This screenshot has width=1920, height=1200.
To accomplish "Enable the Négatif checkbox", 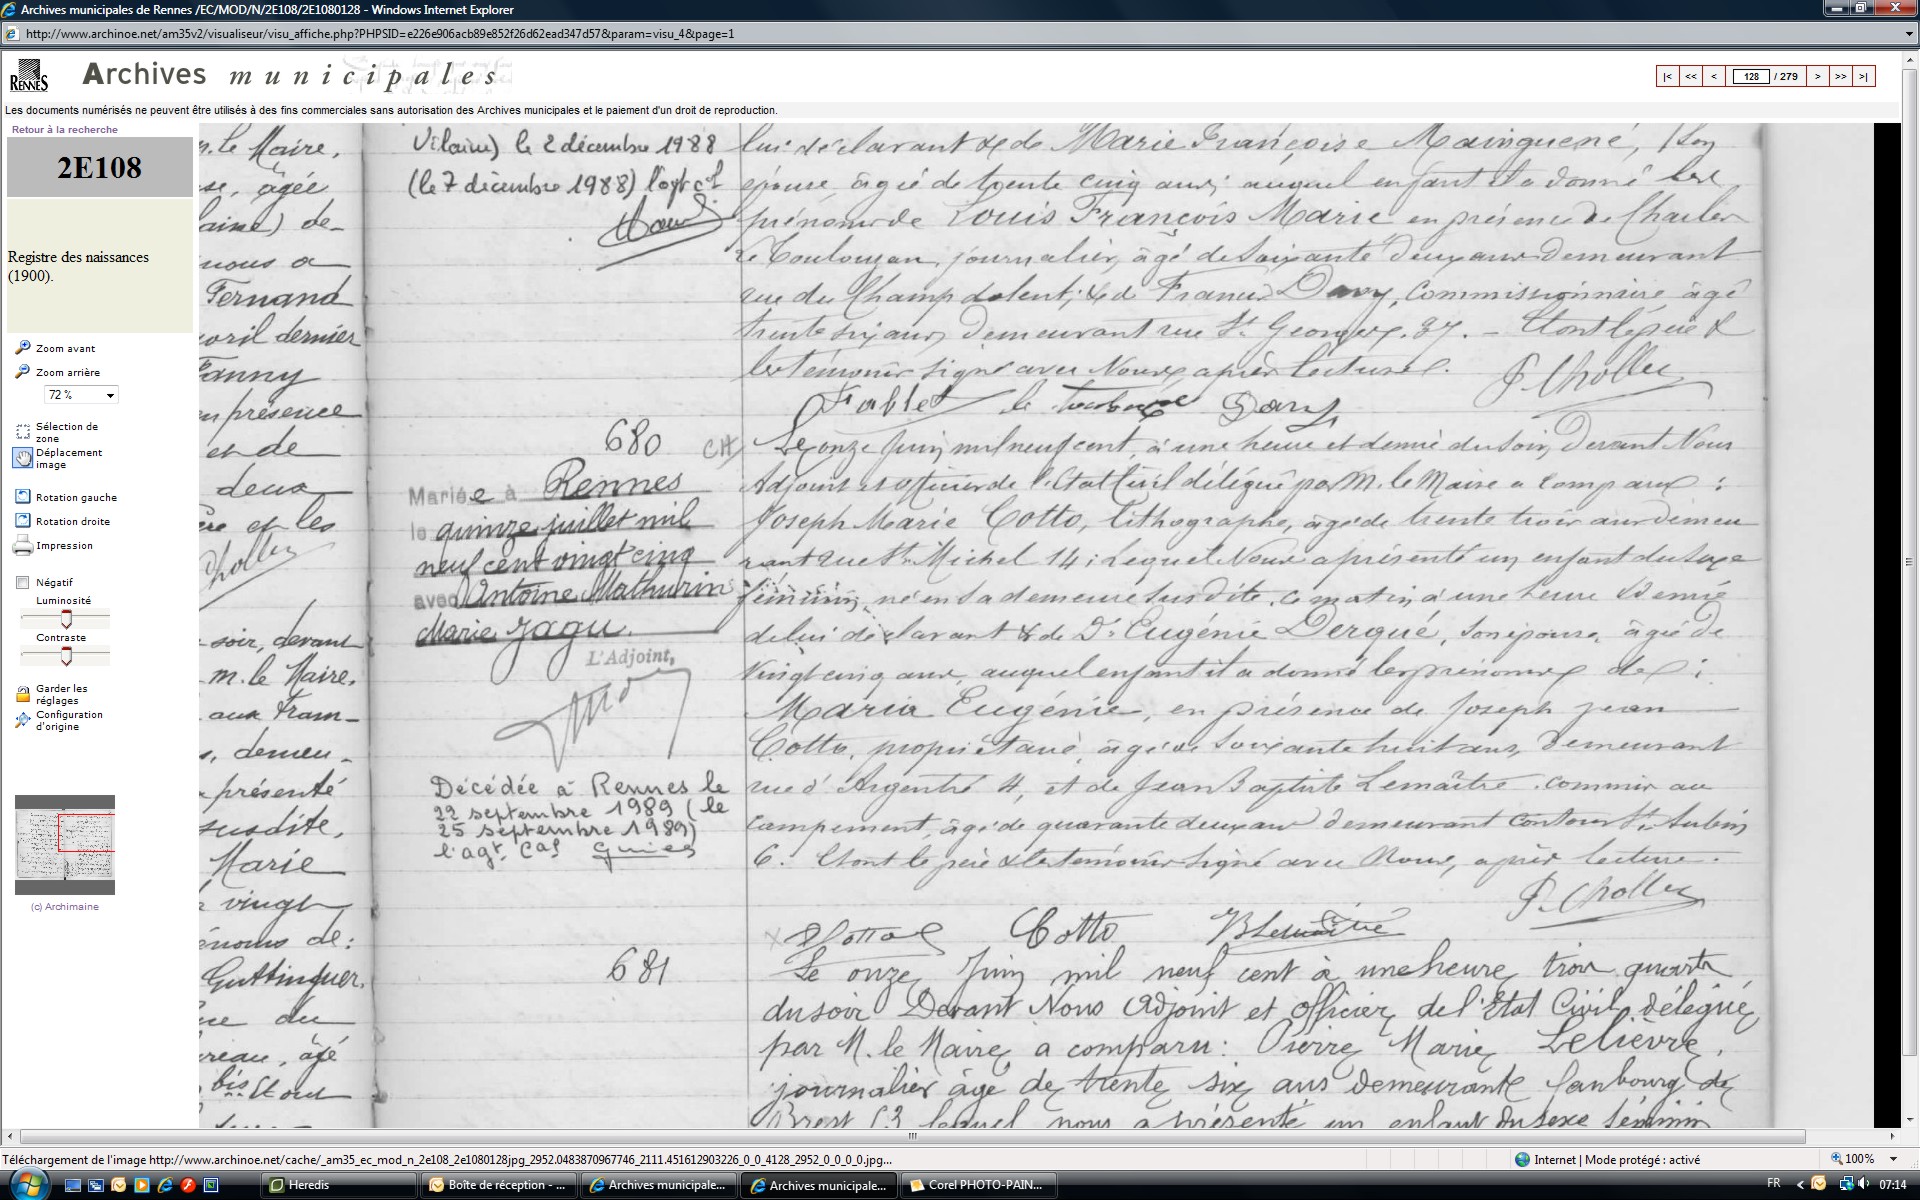I will coord(23,582).
